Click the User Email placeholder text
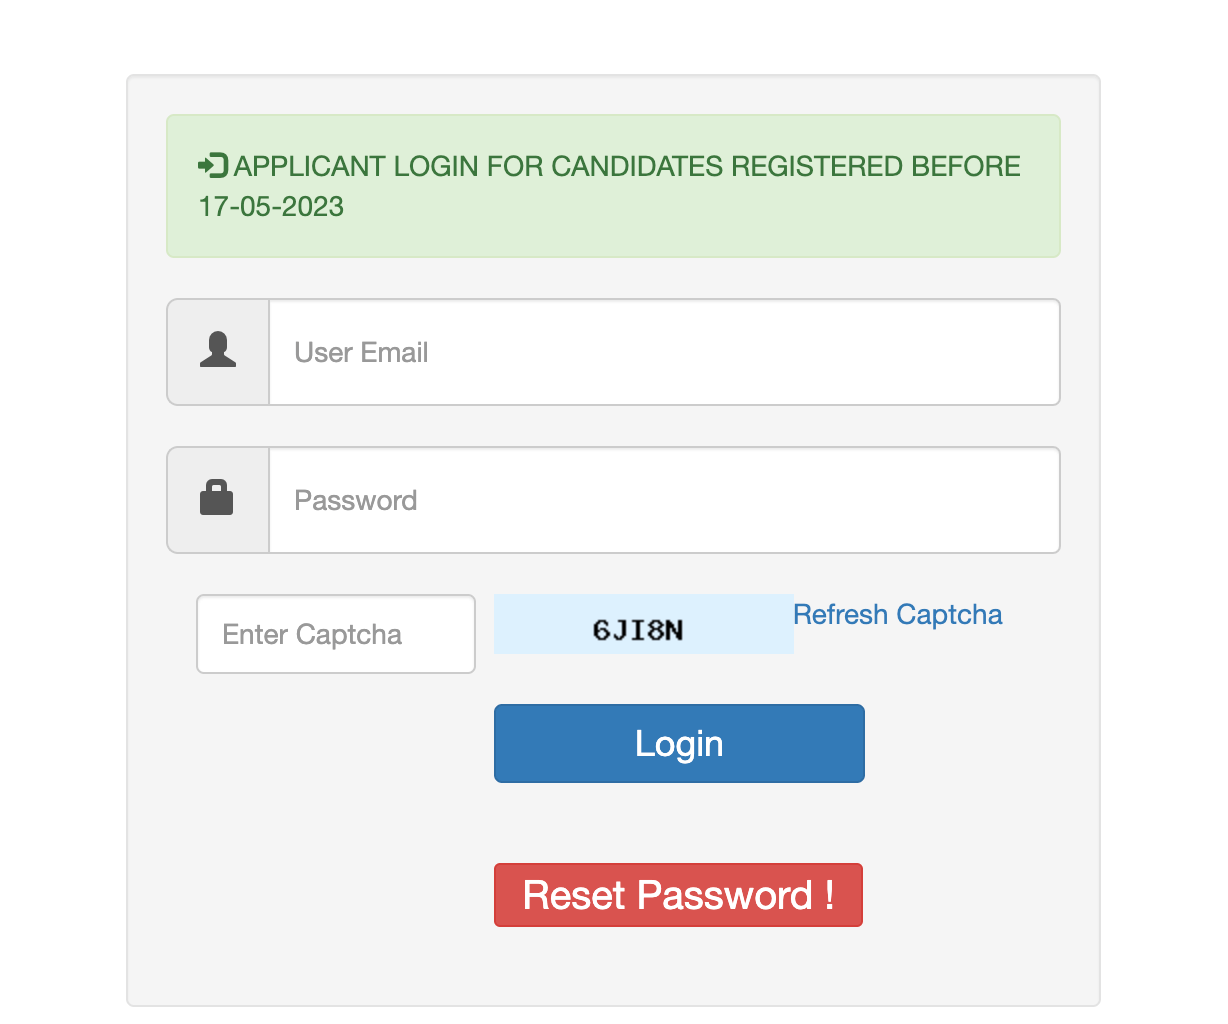 (x=361, y=352)
